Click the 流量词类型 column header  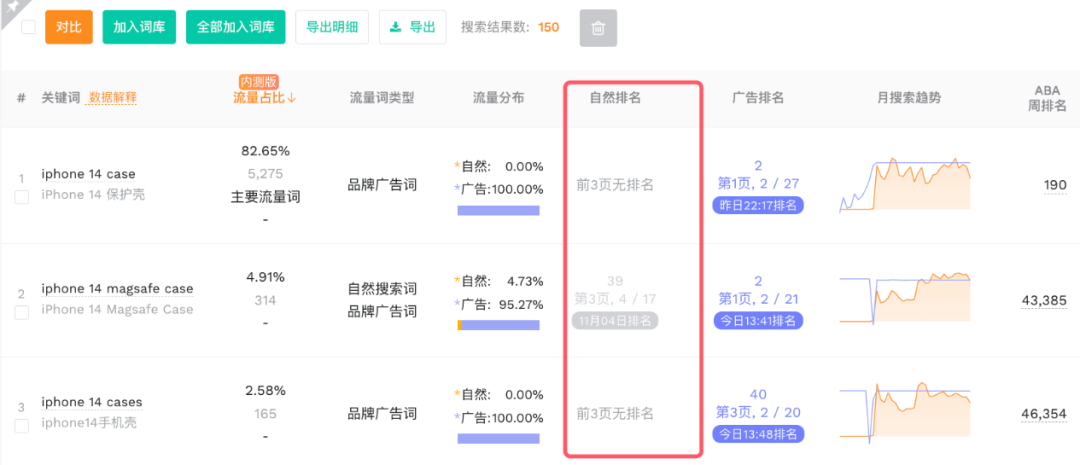tap(382, 98)
